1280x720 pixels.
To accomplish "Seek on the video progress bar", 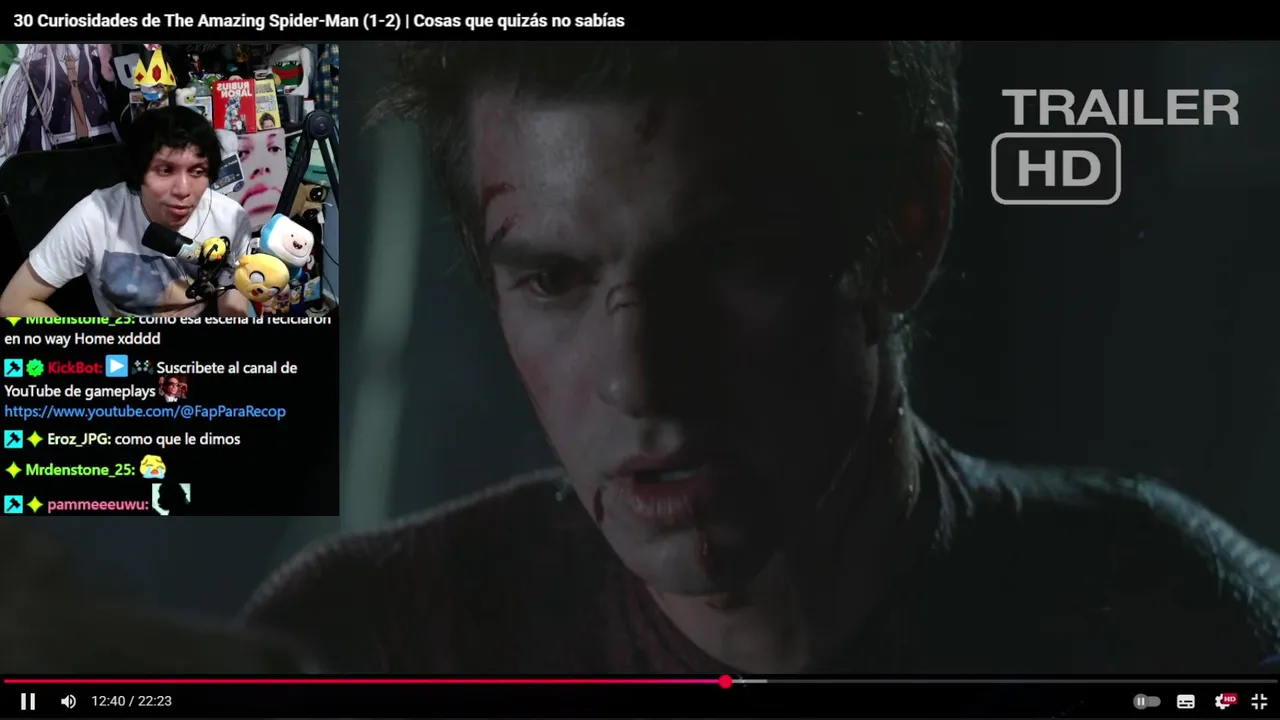I will (640, 681).
